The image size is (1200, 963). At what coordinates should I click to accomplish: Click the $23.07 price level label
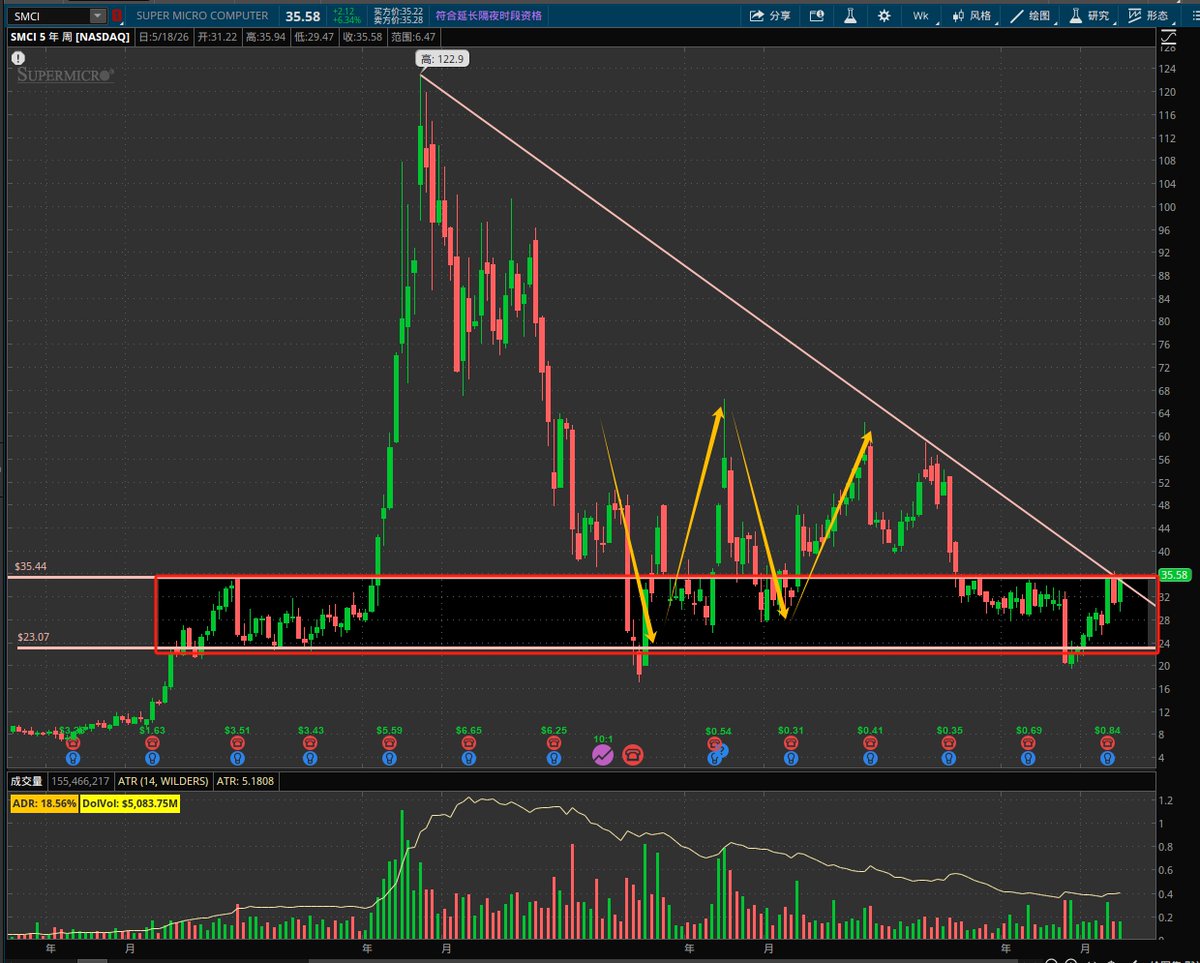pyautogui.click(x=31, y=636)
